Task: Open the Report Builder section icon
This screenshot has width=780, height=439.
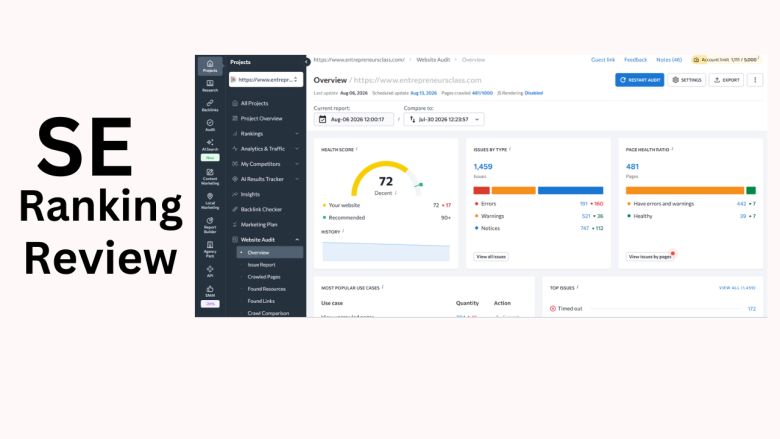Action: click(x=210, y=225)
